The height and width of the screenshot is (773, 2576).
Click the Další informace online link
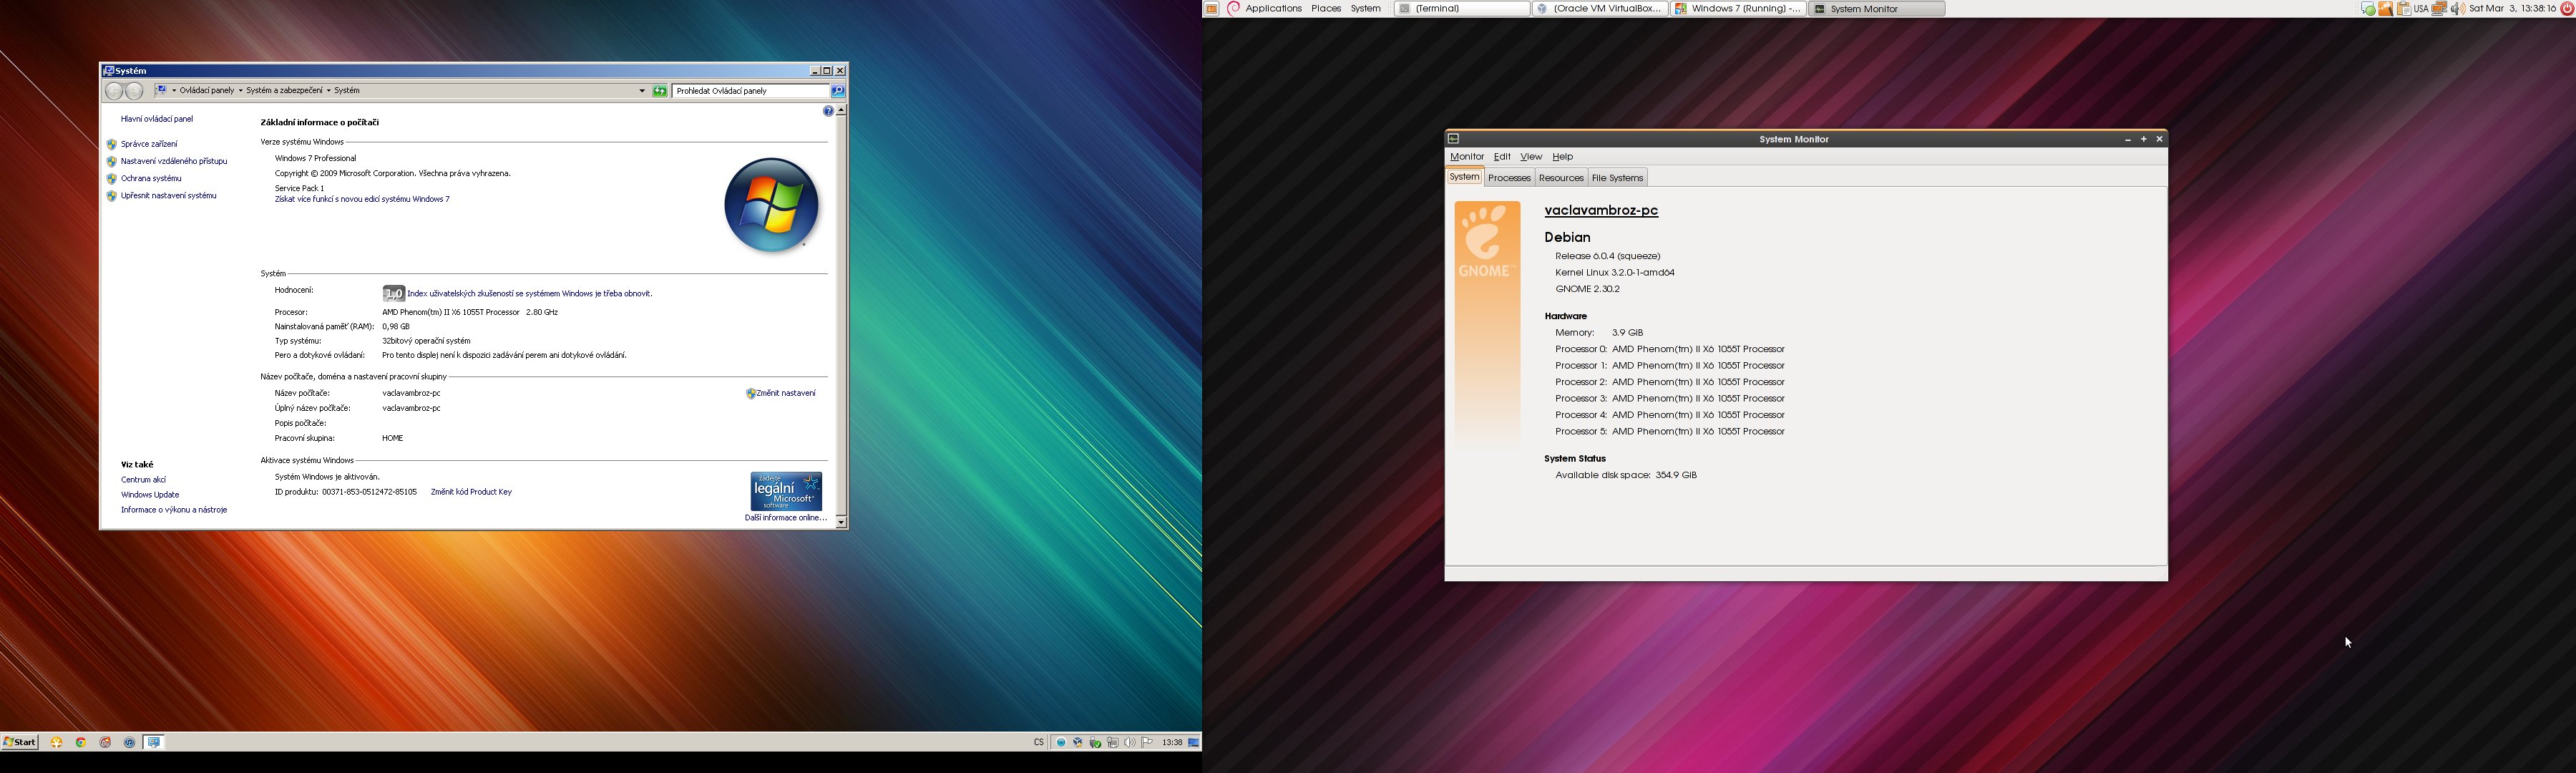pyautogui.click(x=786, y=518)
